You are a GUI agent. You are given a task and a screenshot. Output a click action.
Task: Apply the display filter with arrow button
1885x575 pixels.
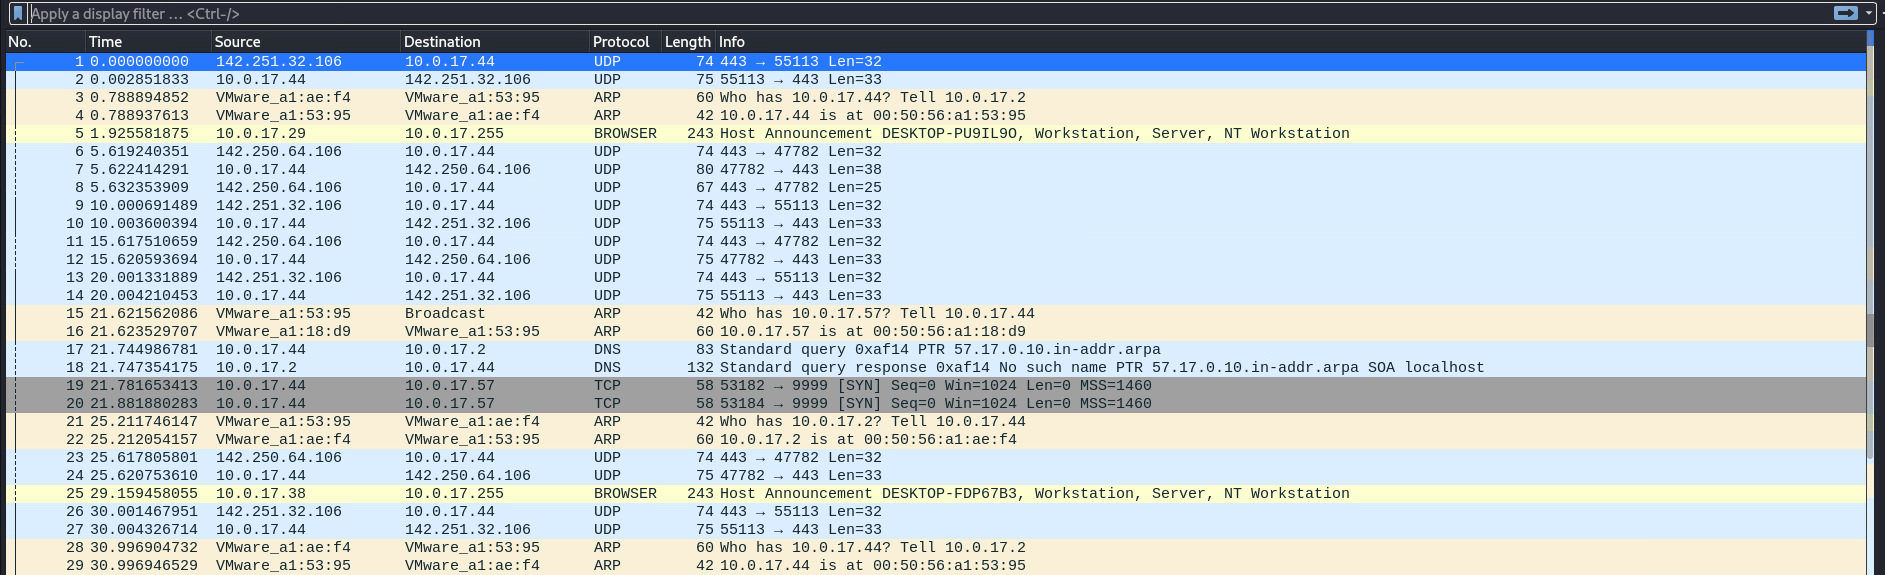click(1845, 13)
